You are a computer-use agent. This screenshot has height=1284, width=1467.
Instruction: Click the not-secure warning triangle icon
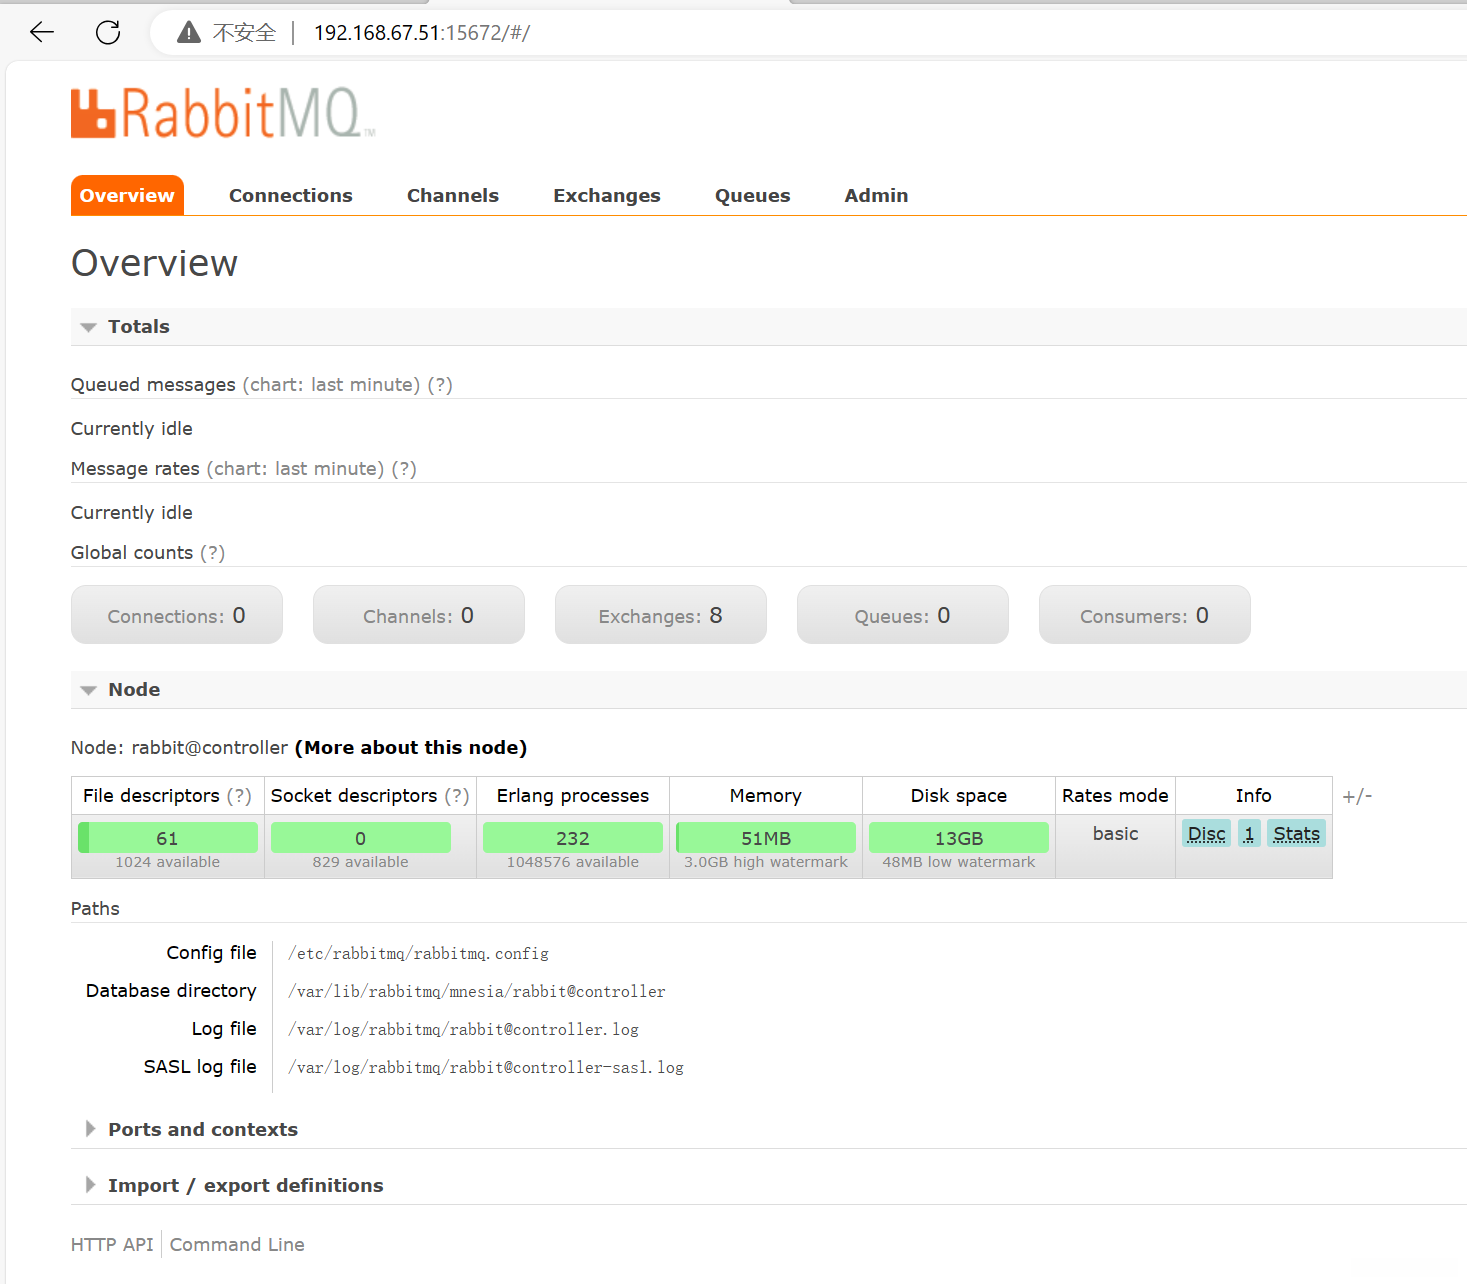(188, 33)
